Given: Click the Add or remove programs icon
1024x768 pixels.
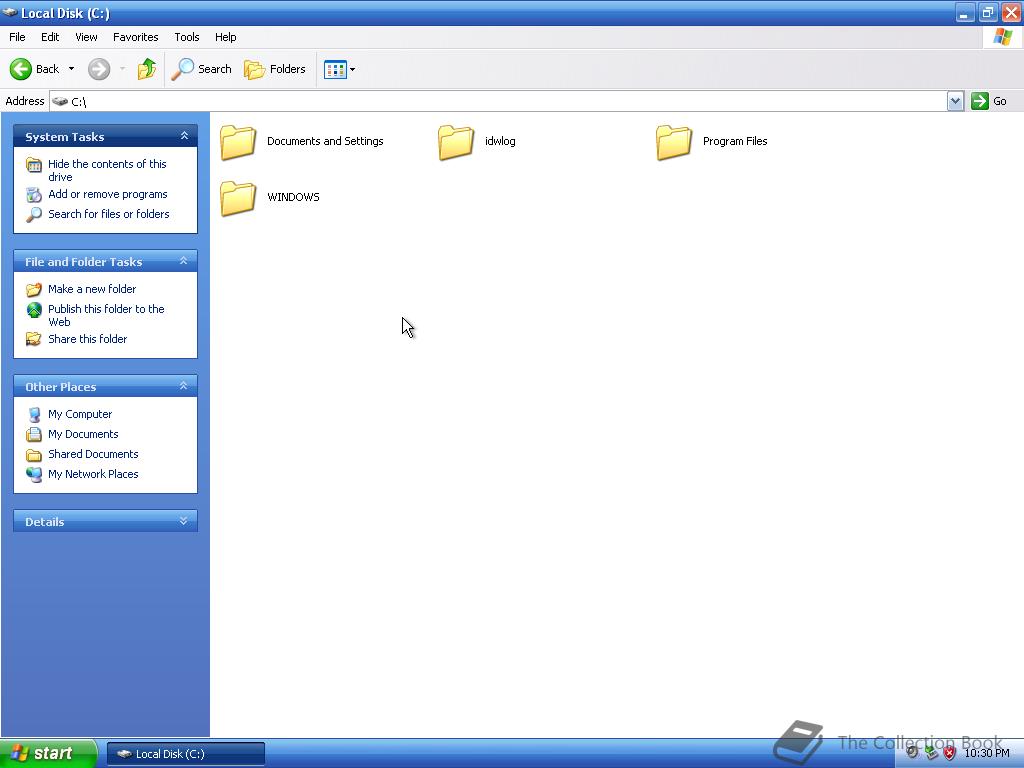Looking at the screenshot, I should (34, 195).
